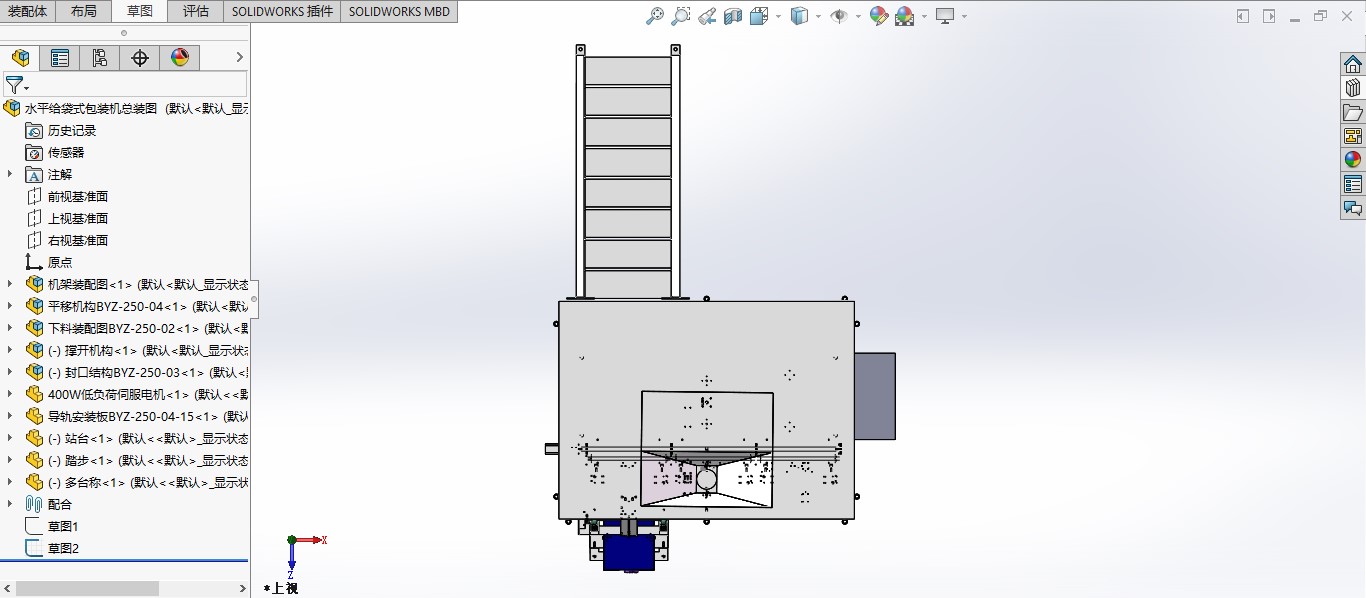This screenshot has width=1366, height=598.
Task: Click the View Settings monitor icon
Action: [945, 16]
